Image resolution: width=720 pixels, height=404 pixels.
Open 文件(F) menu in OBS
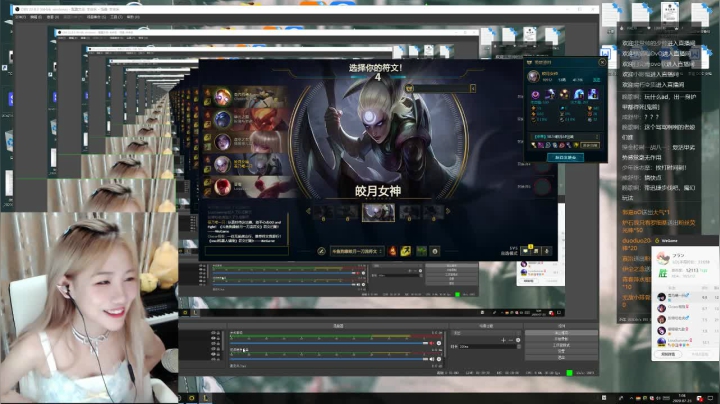click(20, 17)
